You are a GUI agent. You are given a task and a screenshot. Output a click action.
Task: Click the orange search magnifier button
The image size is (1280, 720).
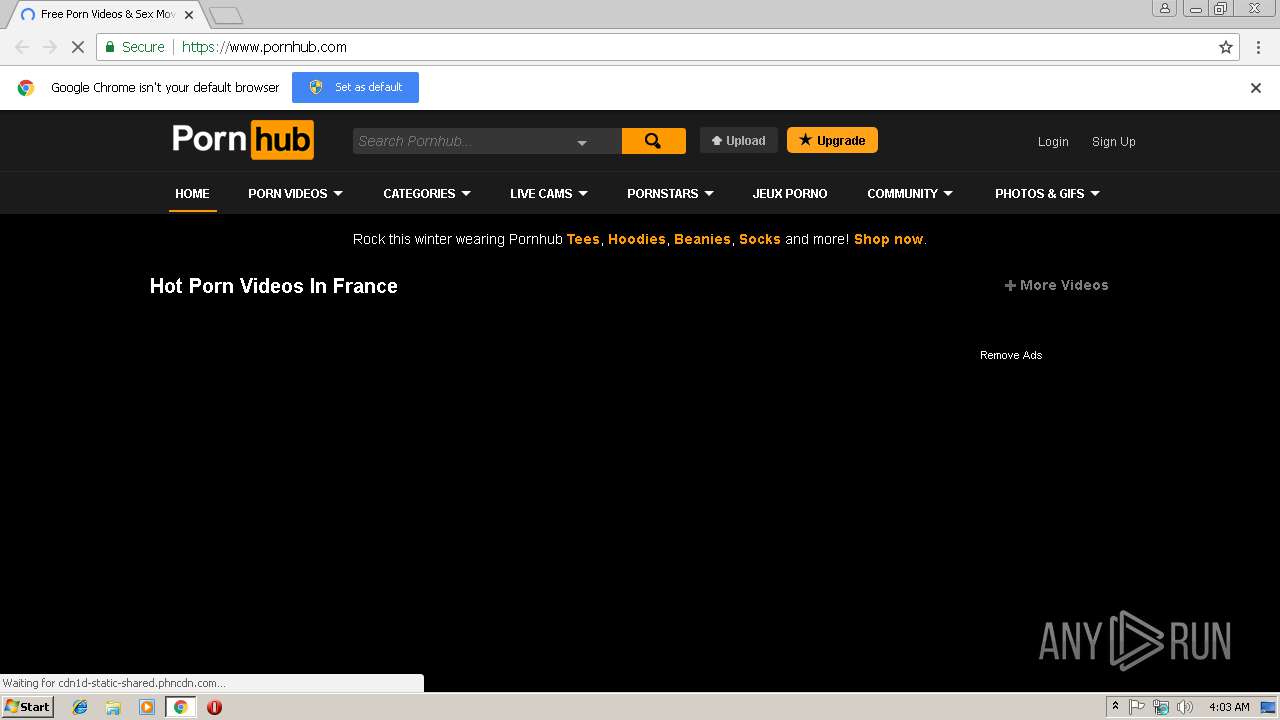pyautogui.click(x=653, y=141)
